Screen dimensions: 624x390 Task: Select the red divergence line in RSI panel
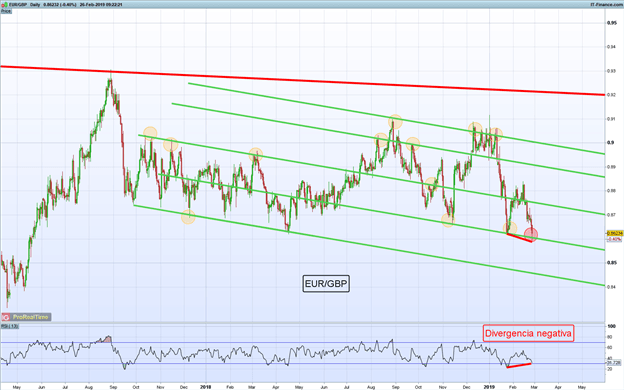coord(519,365)
